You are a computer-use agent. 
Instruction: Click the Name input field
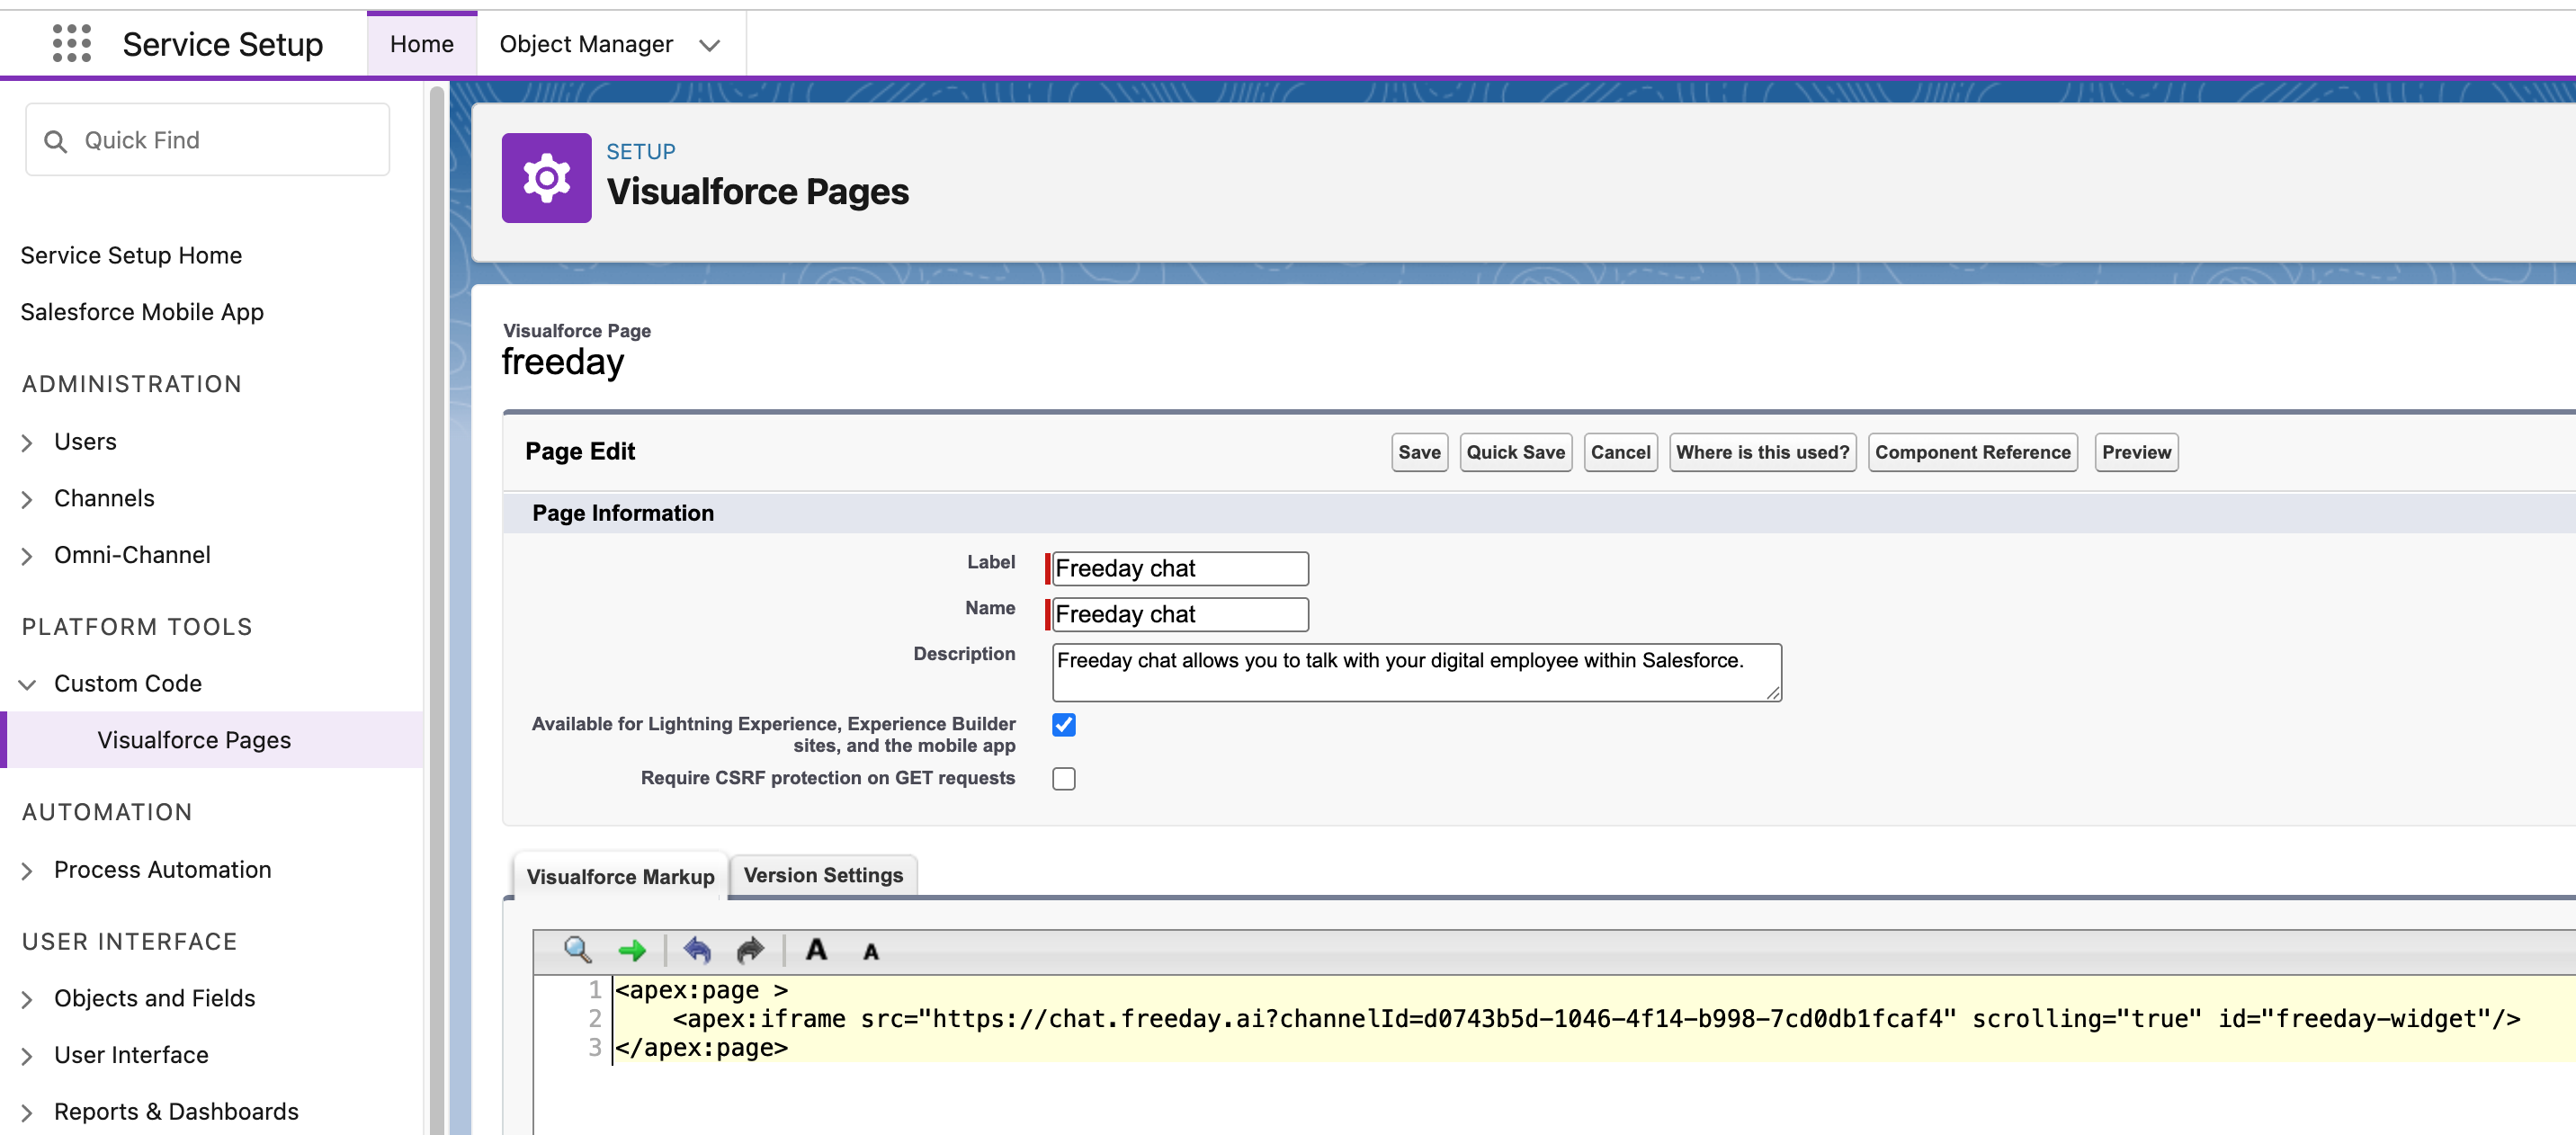tap(1179, 614)
